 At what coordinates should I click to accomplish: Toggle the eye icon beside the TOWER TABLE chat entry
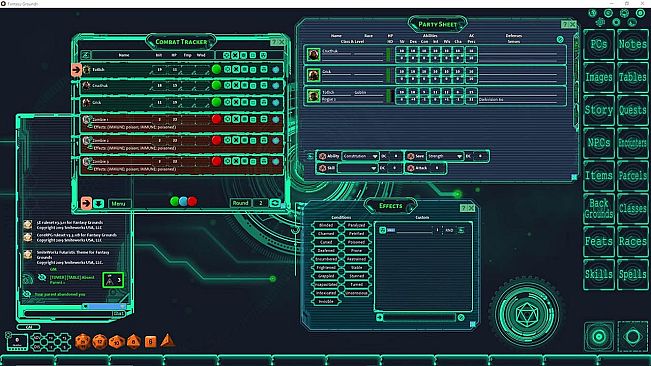click(42, 277)
